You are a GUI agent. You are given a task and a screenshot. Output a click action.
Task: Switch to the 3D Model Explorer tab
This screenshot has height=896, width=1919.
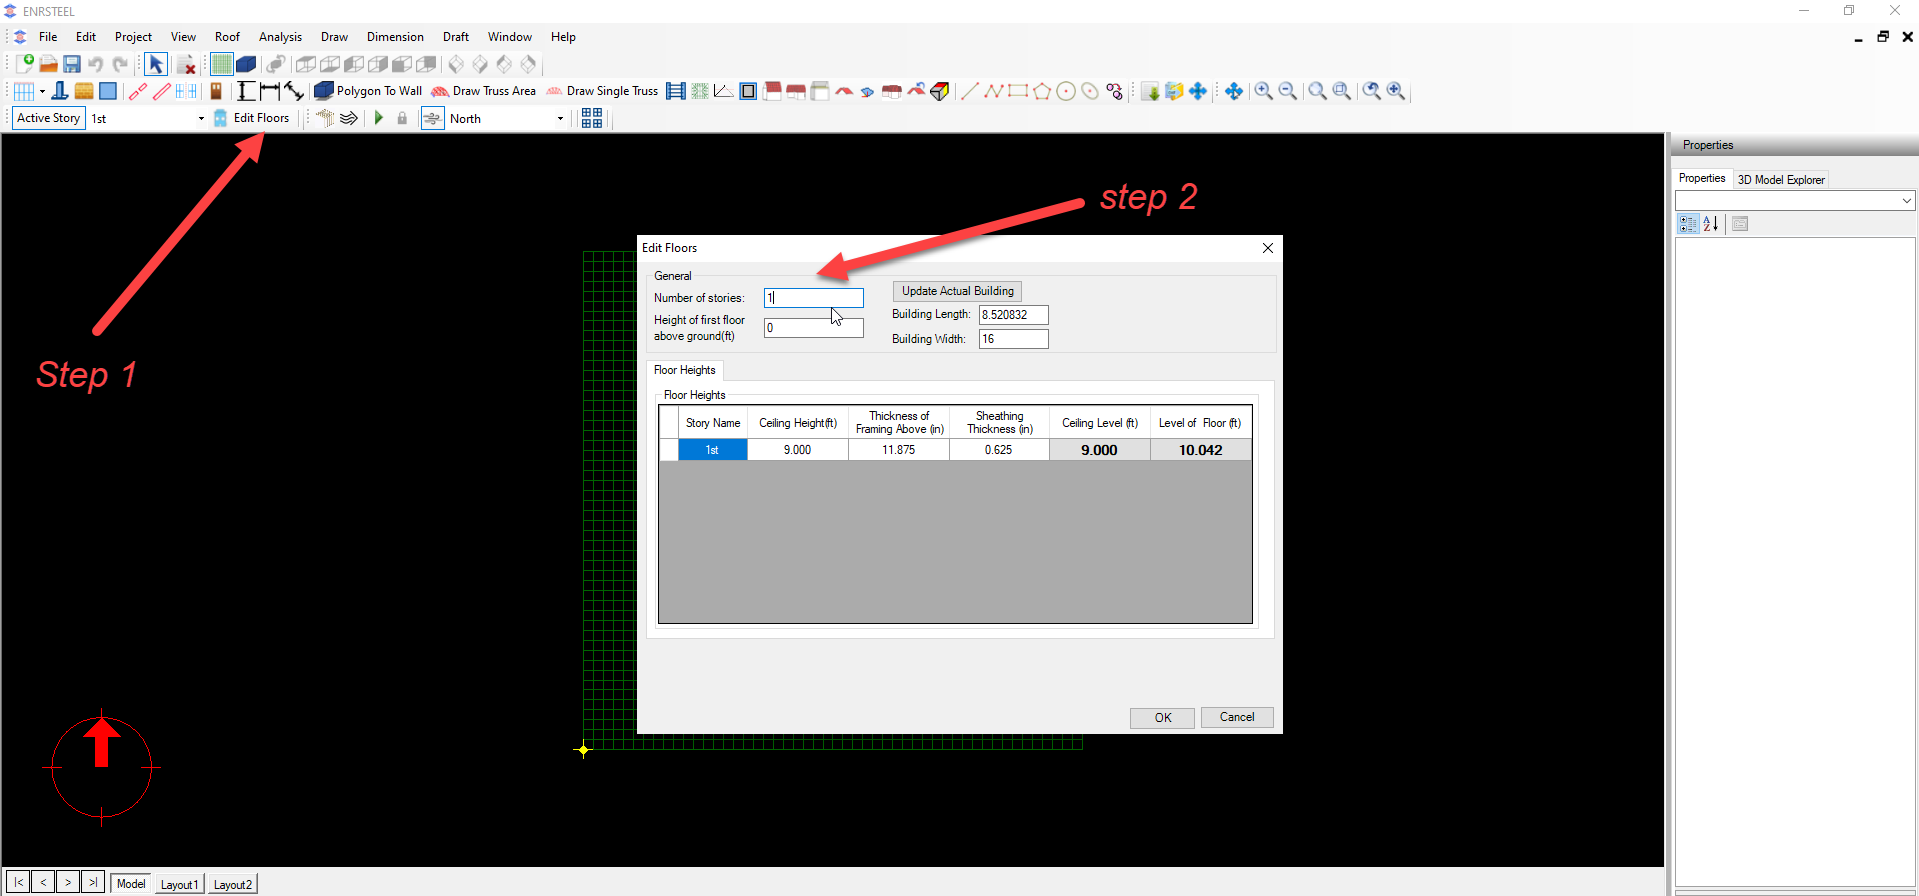click(1780, 180)
